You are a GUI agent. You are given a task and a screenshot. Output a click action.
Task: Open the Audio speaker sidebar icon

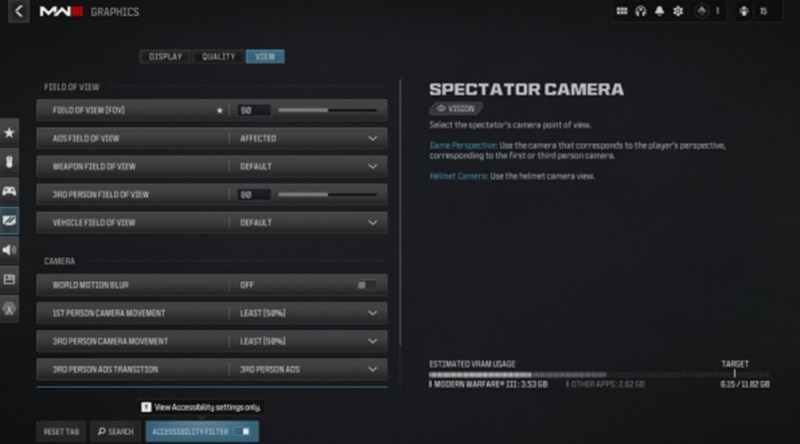(x=9, y=250)
